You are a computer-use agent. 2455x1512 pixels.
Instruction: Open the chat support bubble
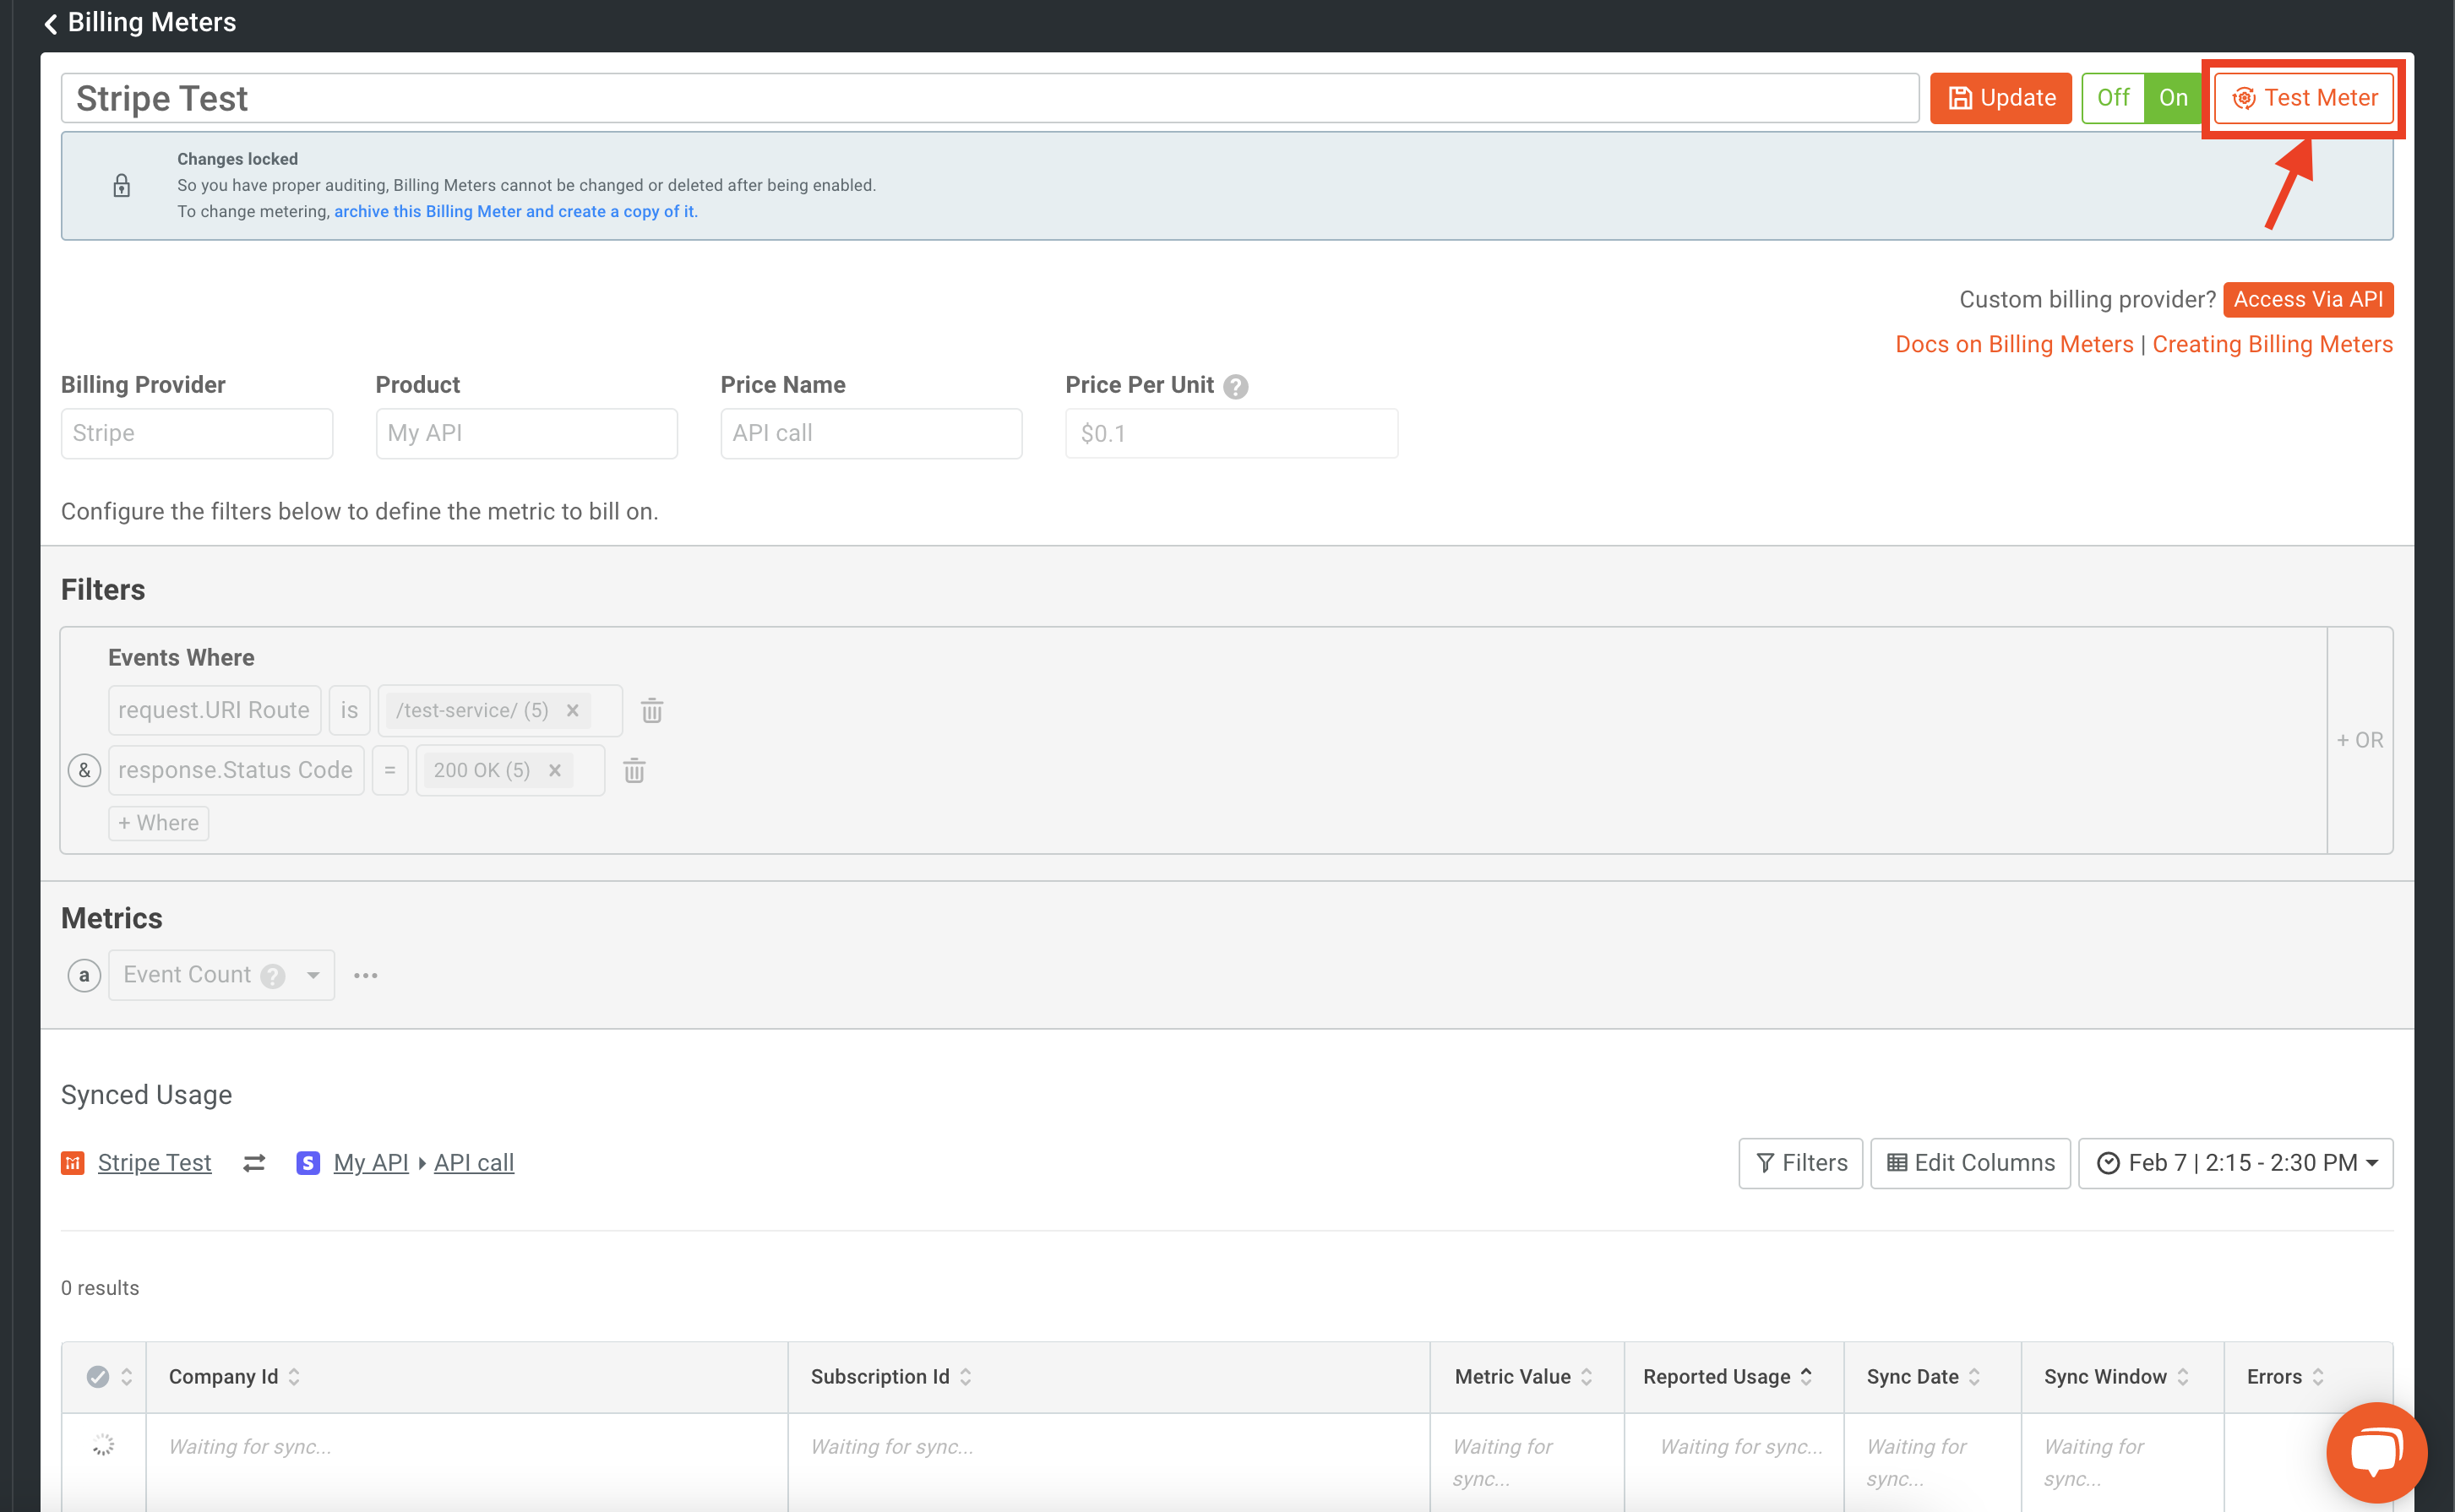click(x=2376, y=1451)
